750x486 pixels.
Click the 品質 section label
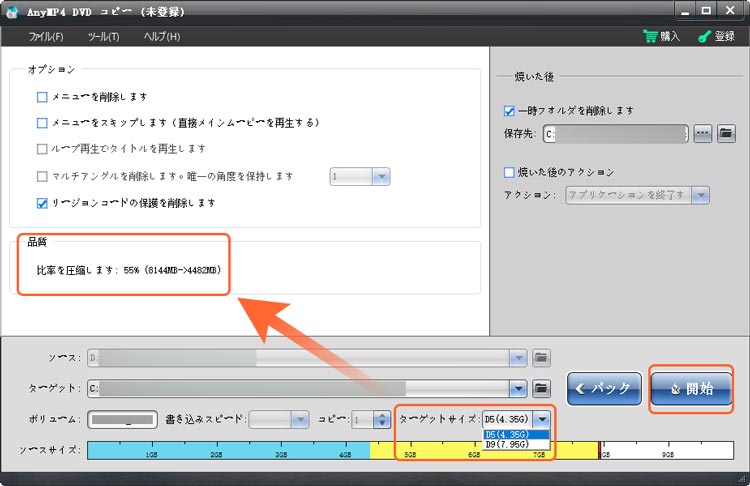click(37, 242)
